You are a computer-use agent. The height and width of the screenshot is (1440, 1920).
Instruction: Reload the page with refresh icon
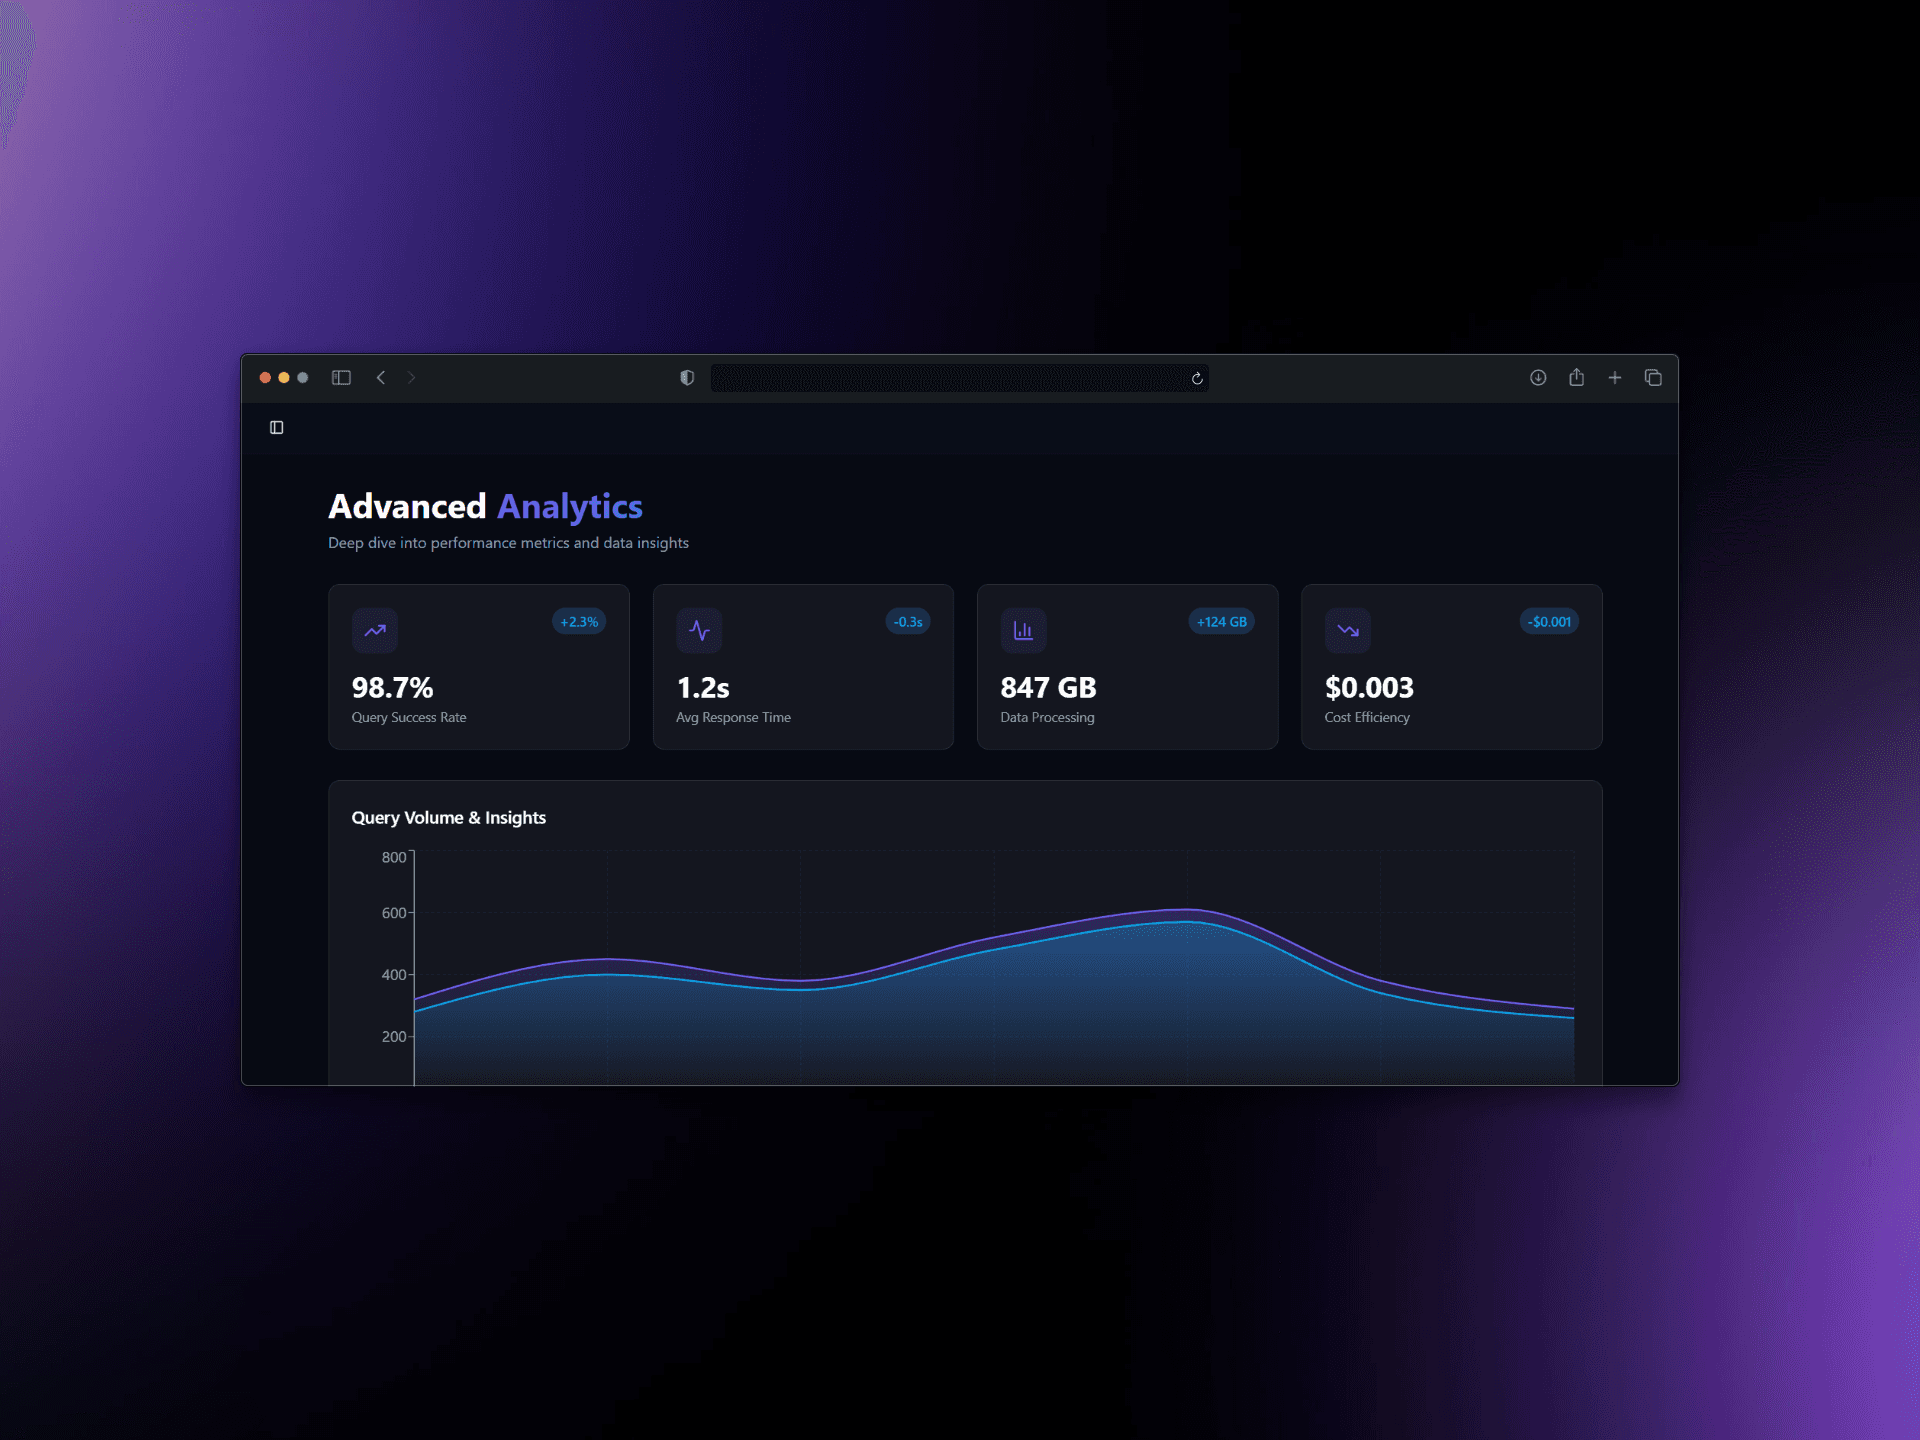(1197, 378)
